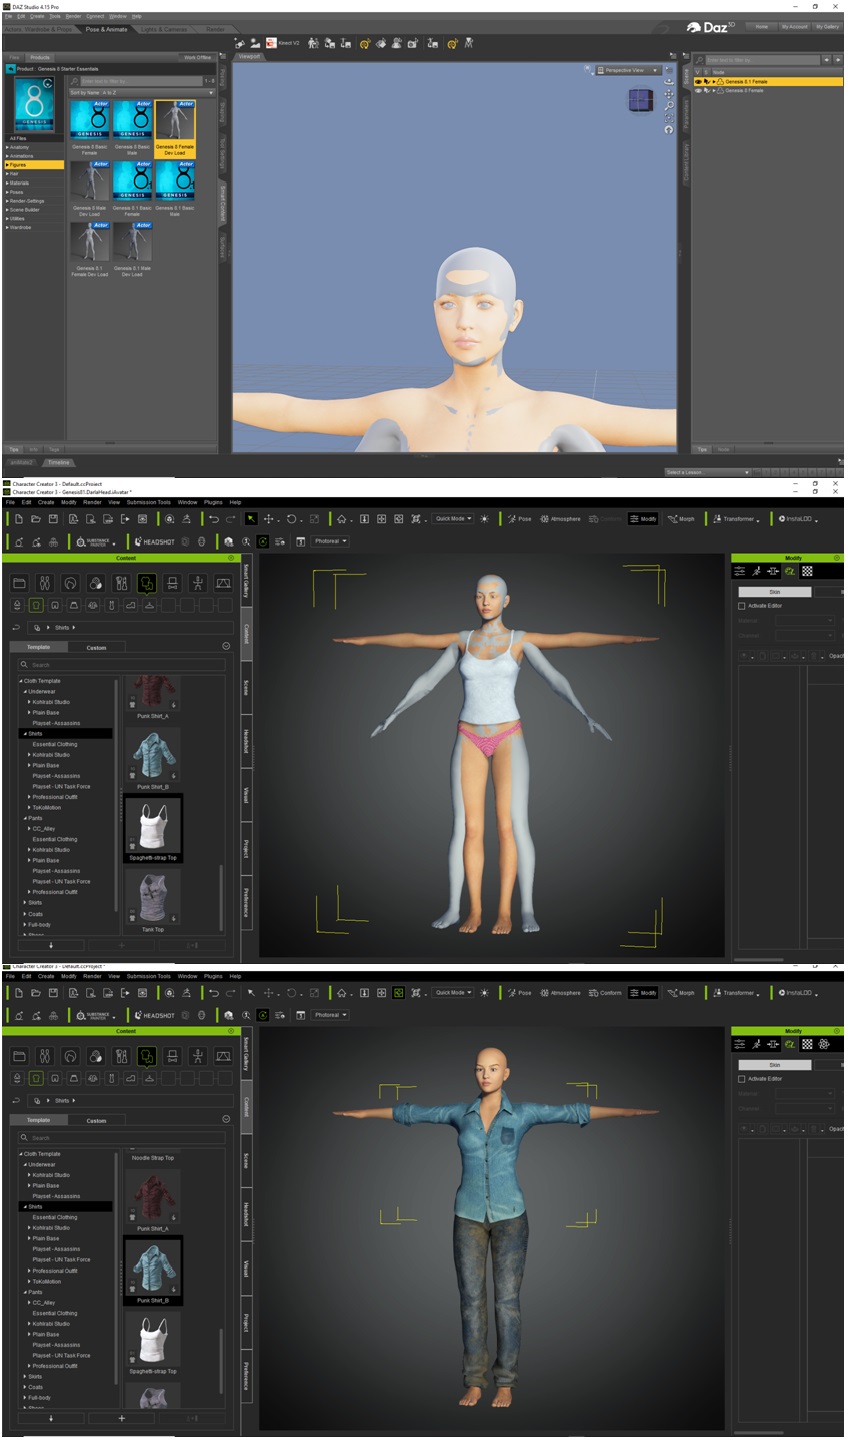Open the Sort by Name dropdown in DAZ Studio
864x1444 pixels.
(x=141, y=92)
